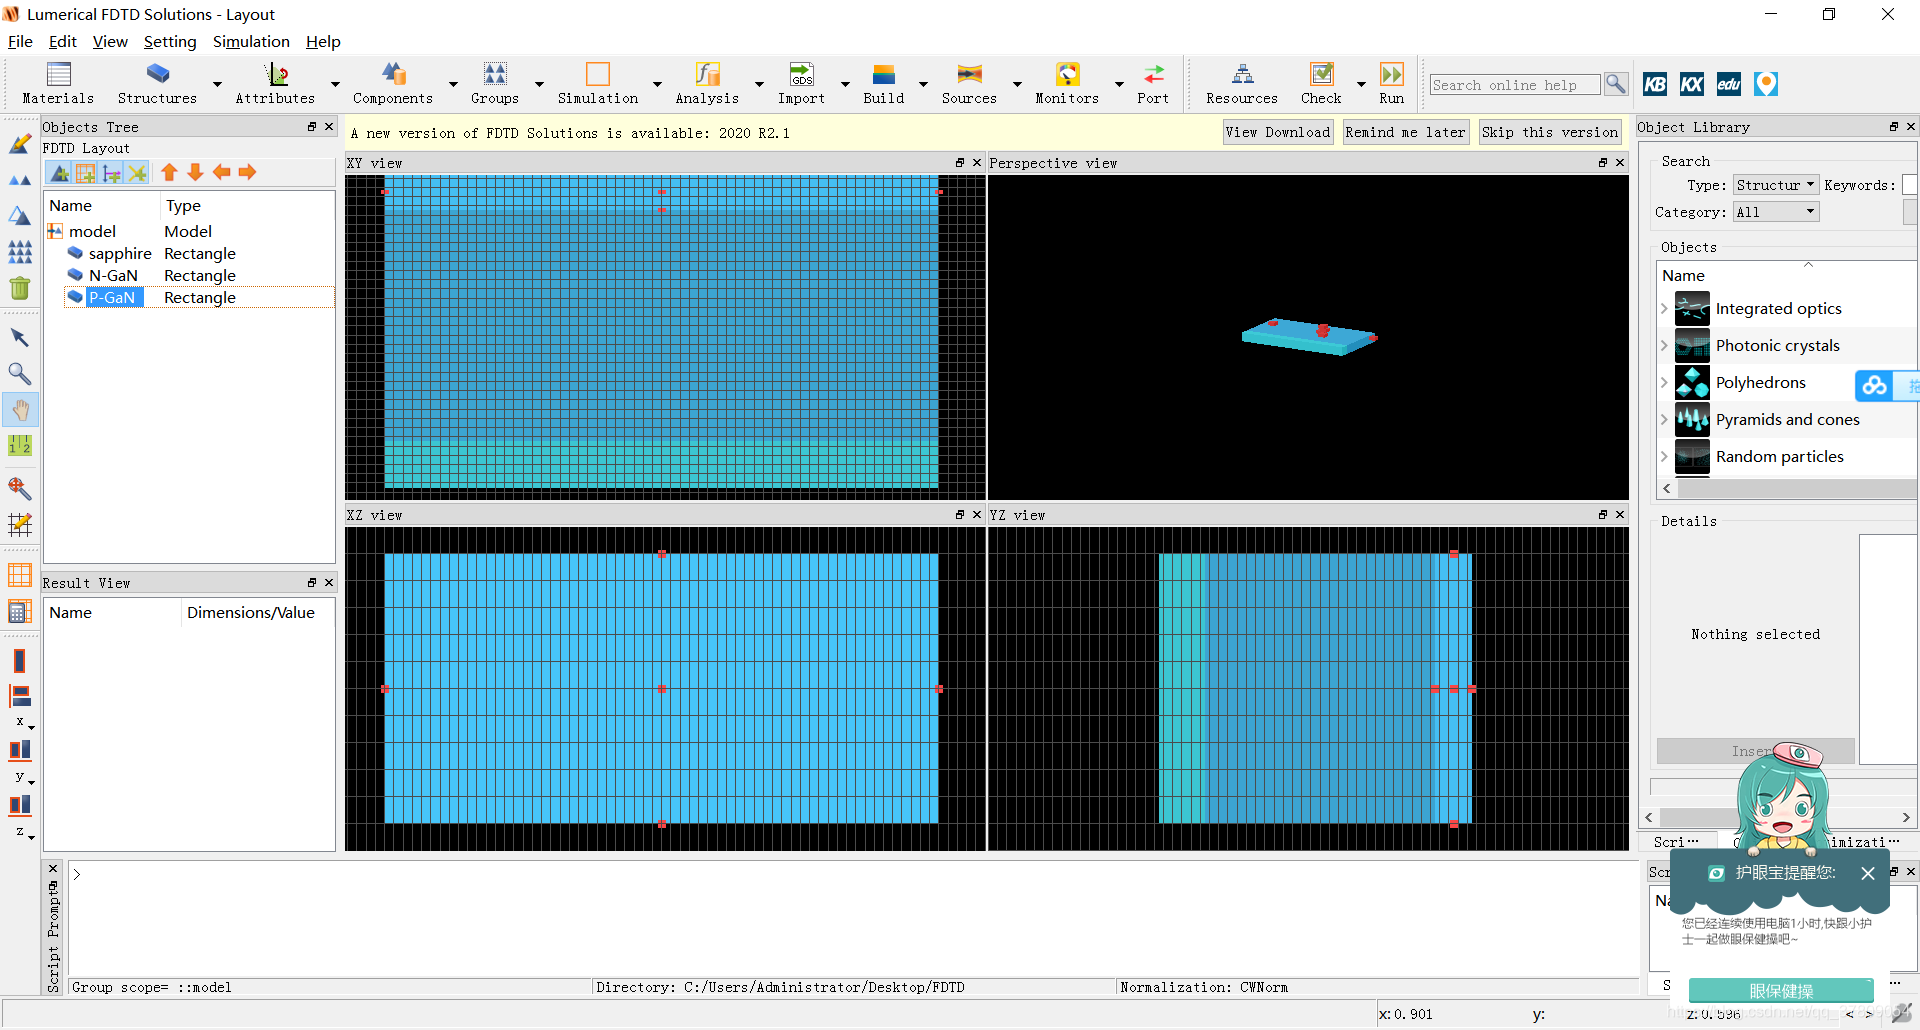
Task: Expand the Photonic crystals category
Action: 1664,345
